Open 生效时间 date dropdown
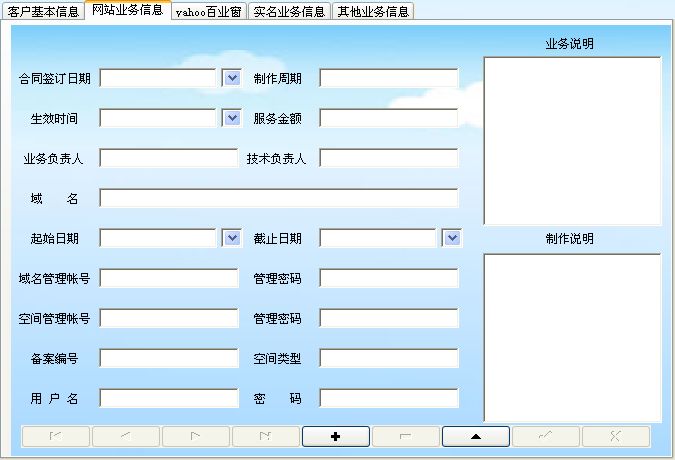 (232, 118)
